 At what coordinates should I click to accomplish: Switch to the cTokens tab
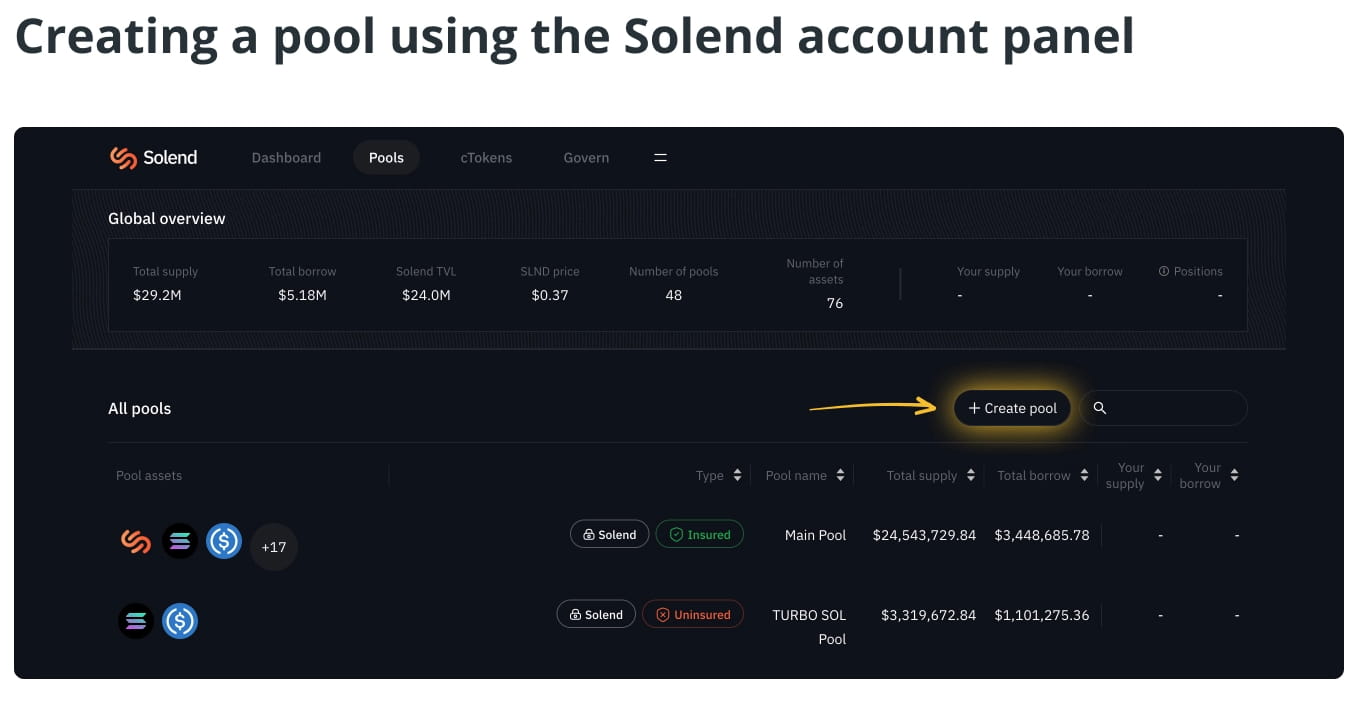pos(486,158)
